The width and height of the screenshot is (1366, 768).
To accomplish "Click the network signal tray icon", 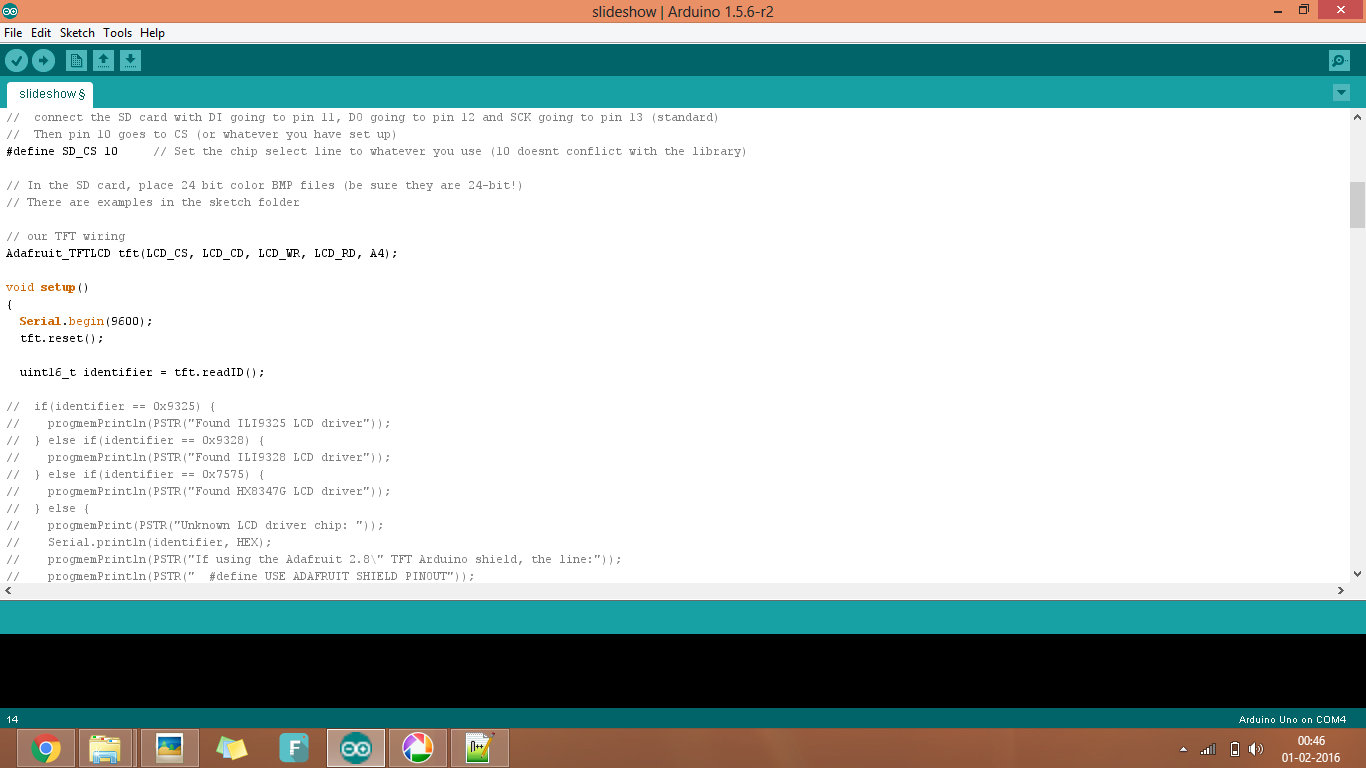I will [1209, 749].
